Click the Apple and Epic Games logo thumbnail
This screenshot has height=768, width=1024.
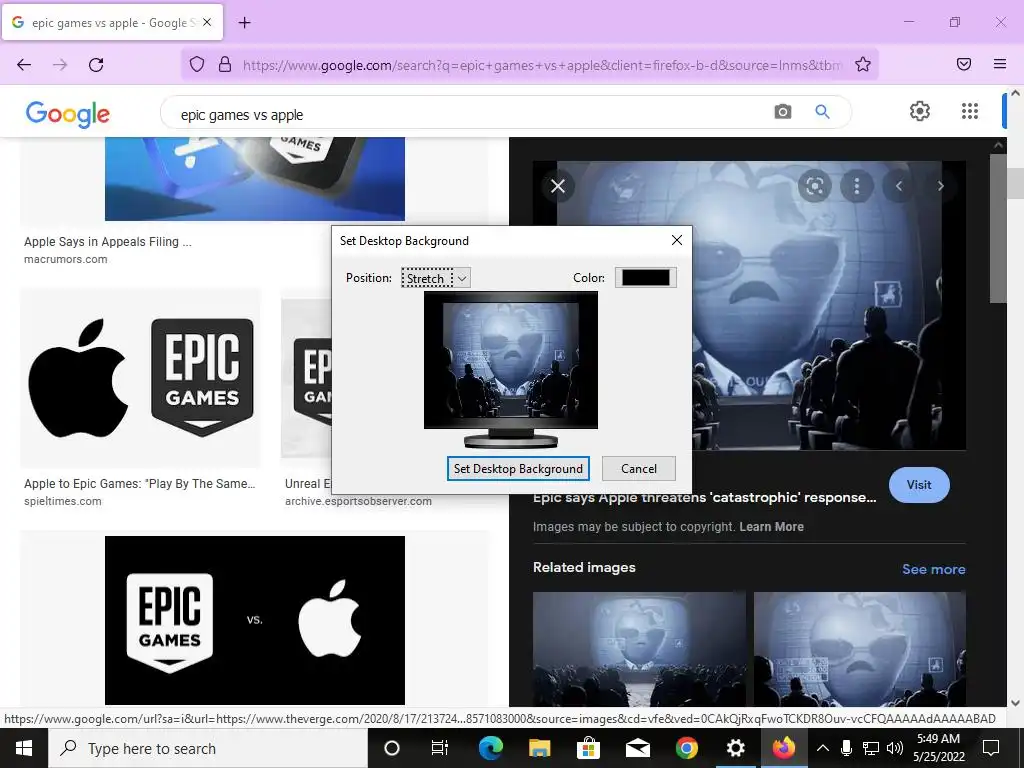click(140, 377)
